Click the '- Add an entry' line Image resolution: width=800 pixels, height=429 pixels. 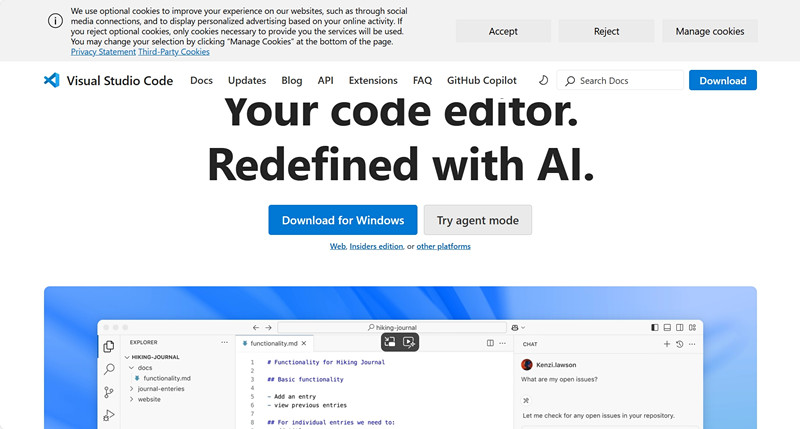(291, 396)
